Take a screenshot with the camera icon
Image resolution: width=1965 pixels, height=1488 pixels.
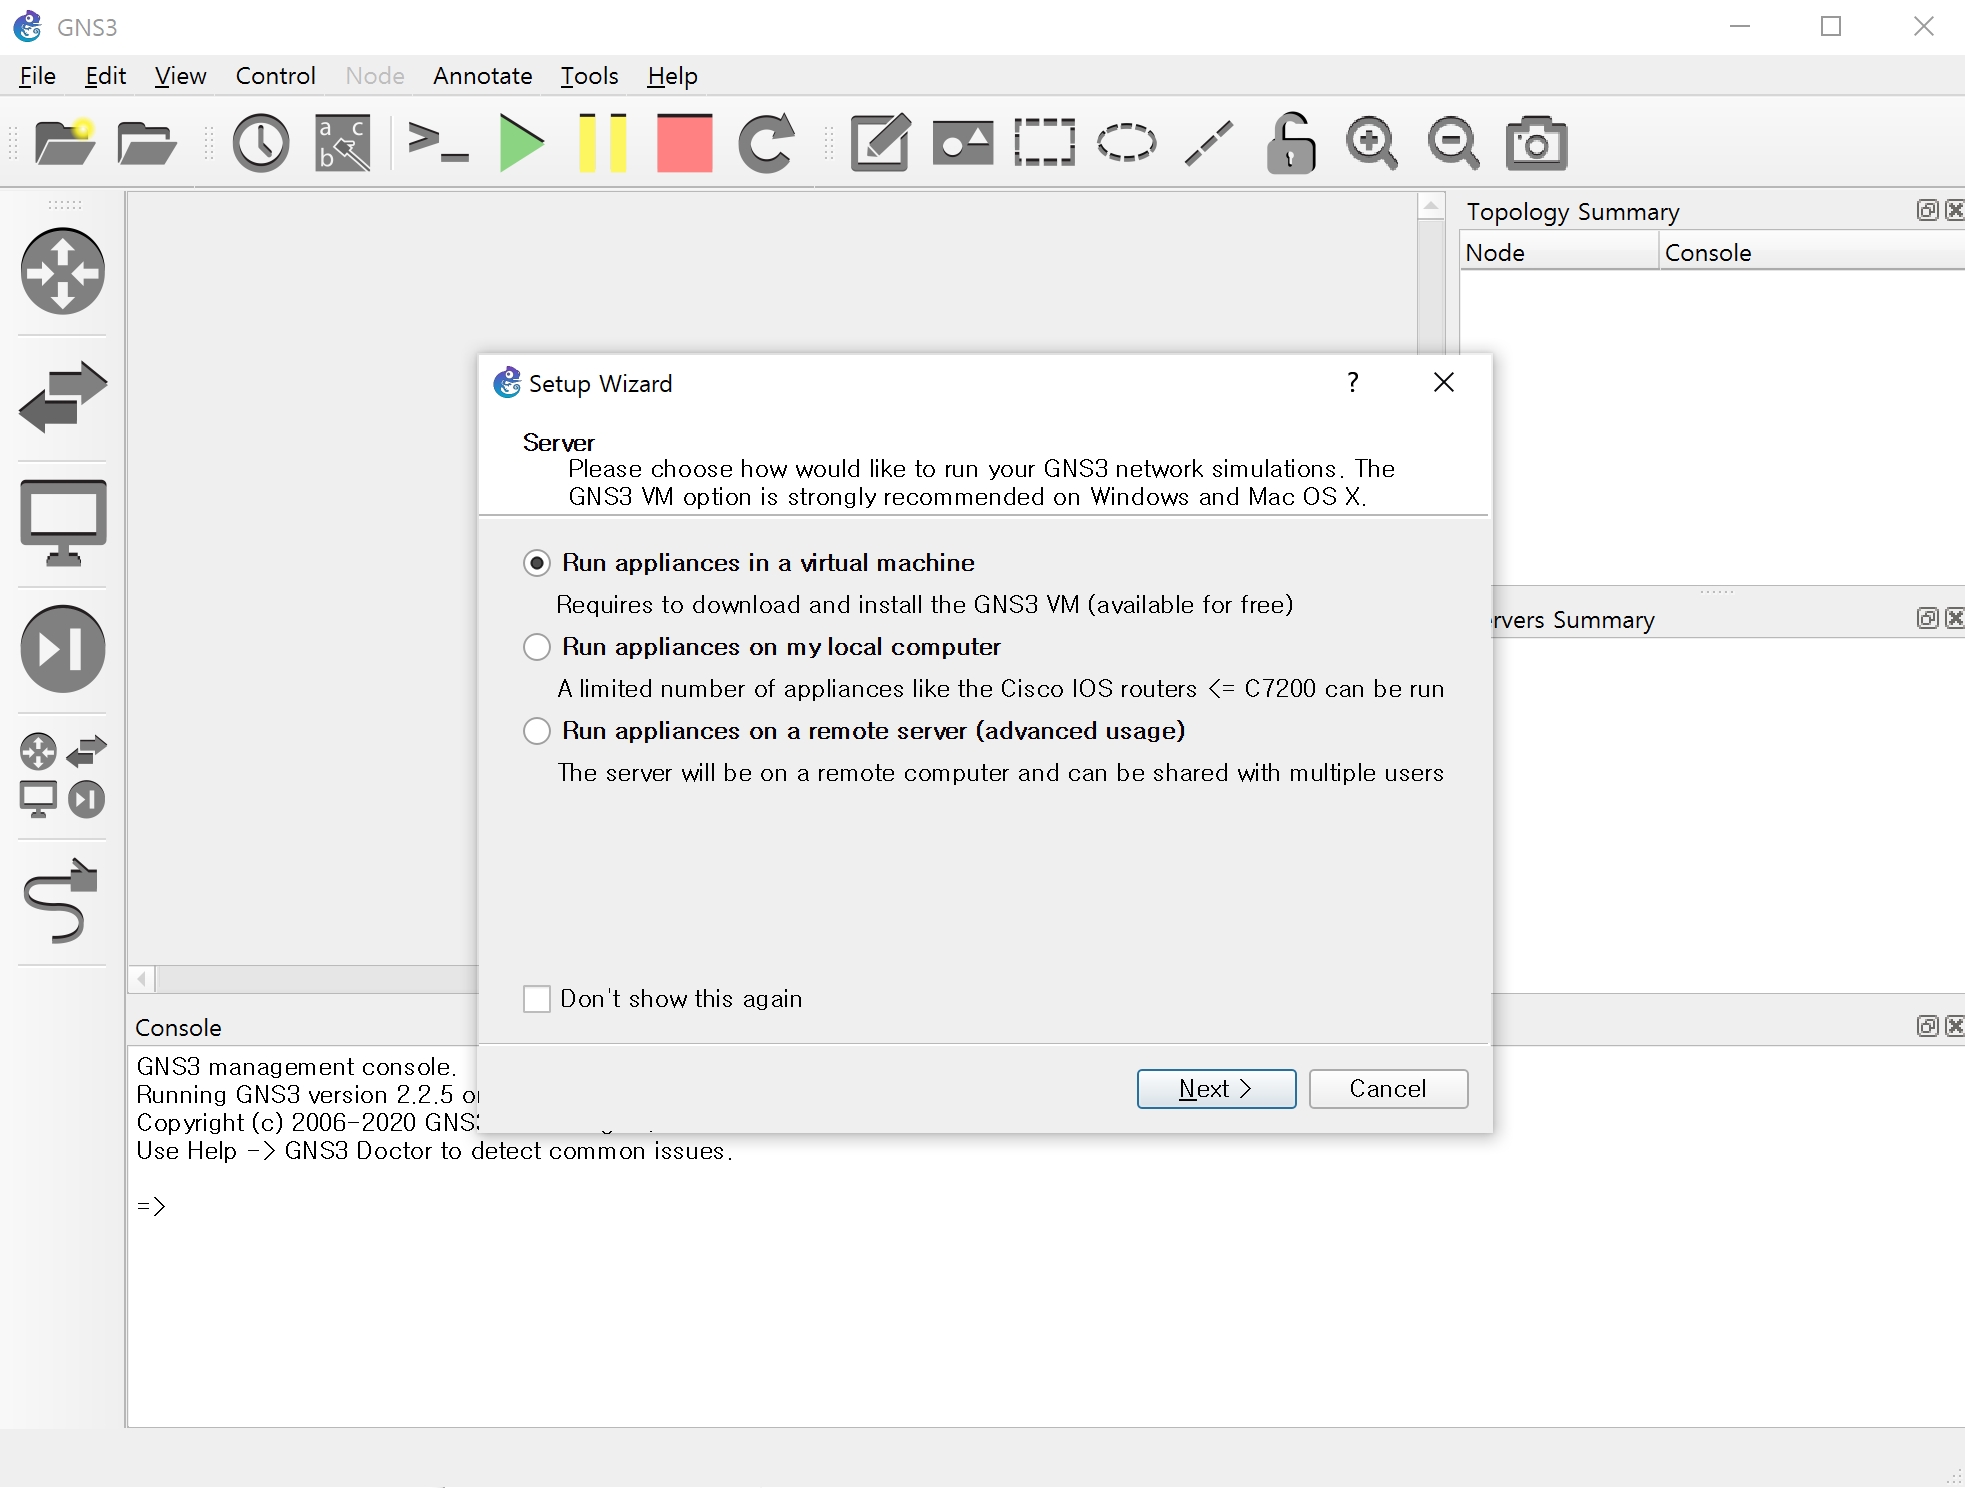tap(1536, 143)
